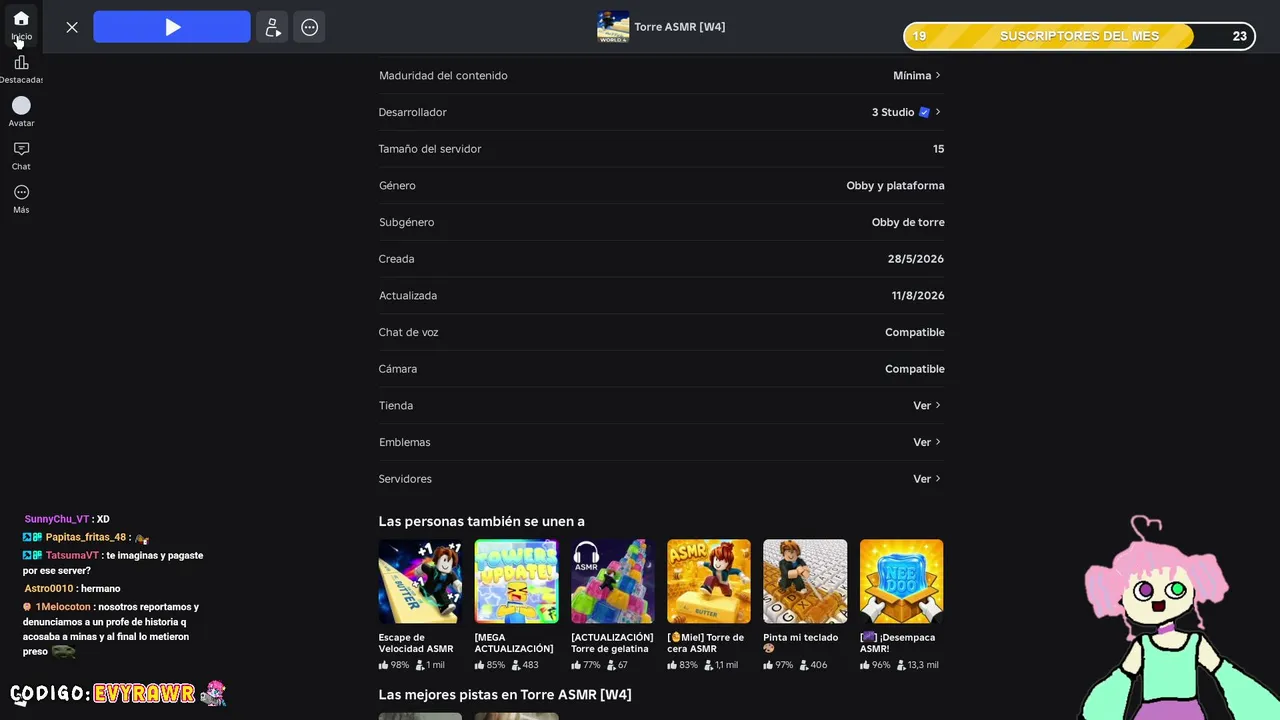Screen dimensions: 1280x720
Task: Click the header title "Torre ASMR [W4]"
Action: click(680, 27)
